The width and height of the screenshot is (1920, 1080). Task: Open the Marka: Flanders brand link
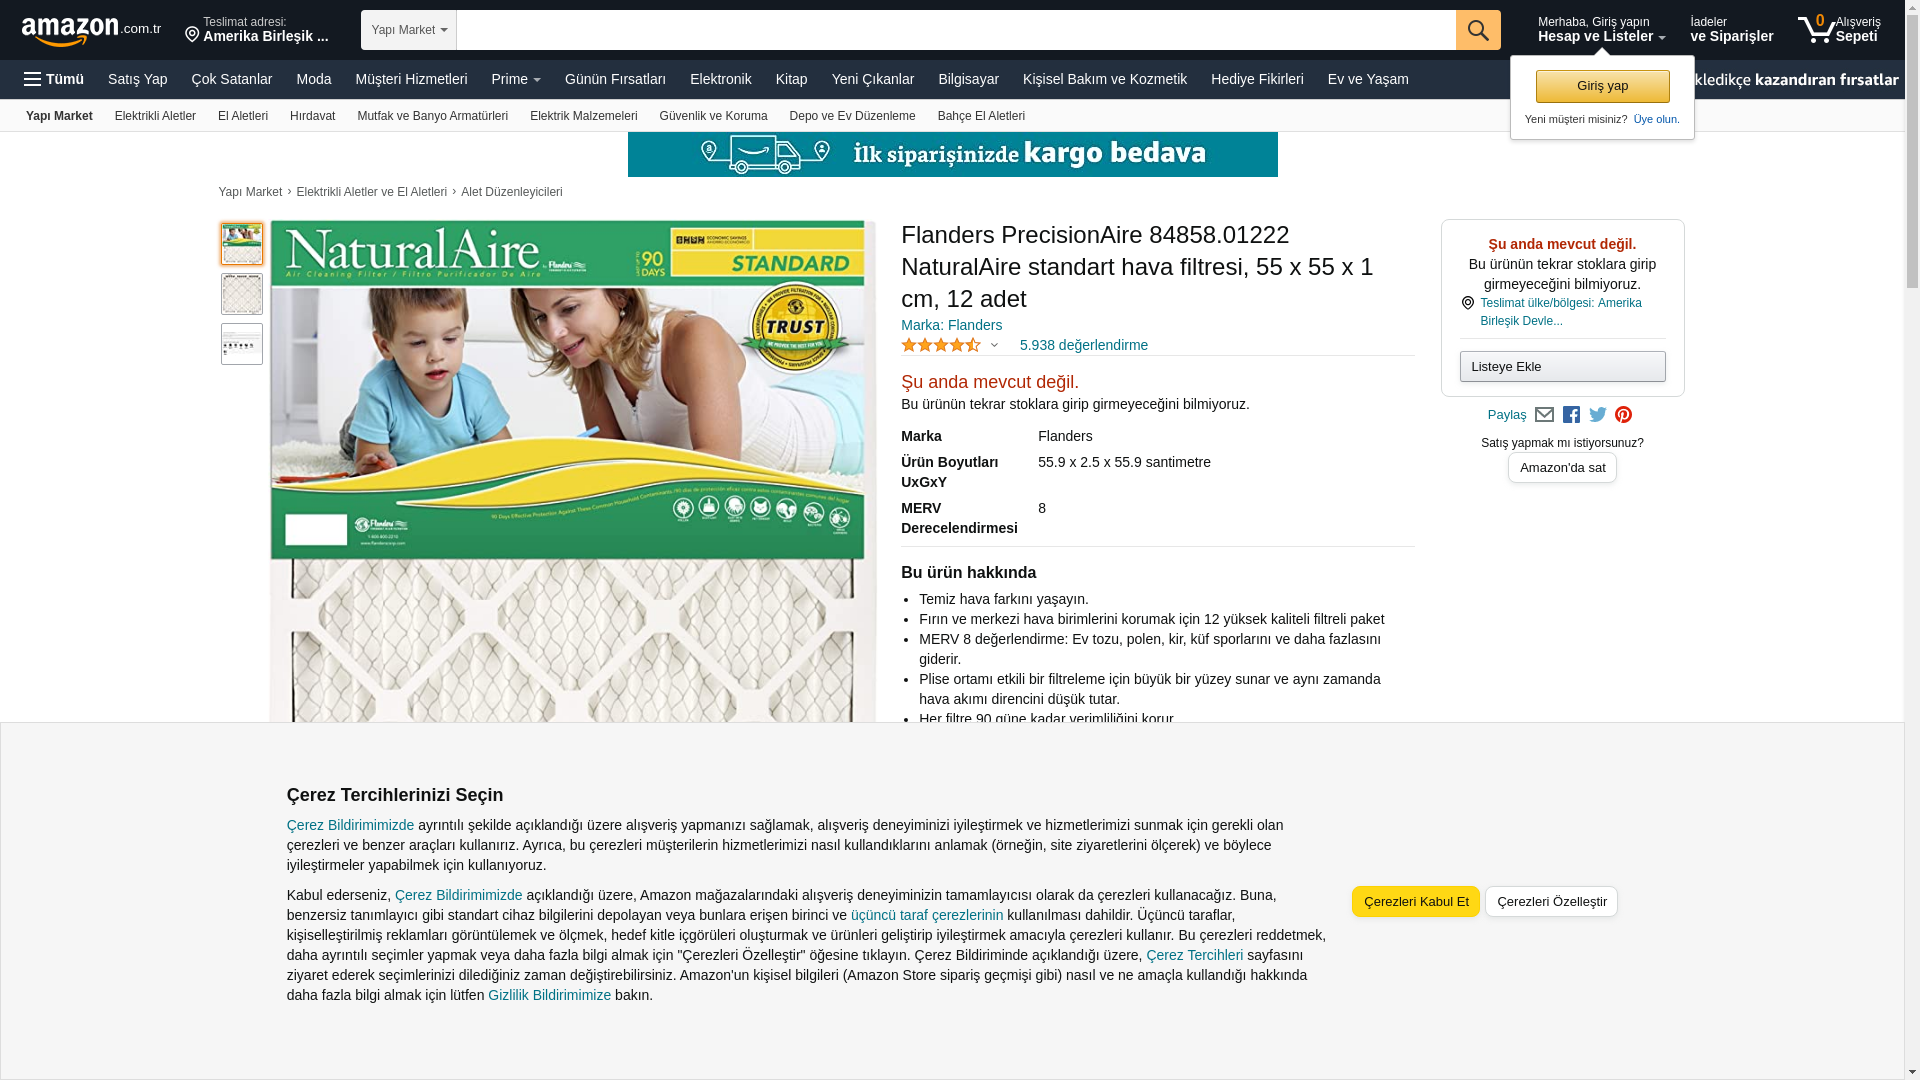[951, 325]
